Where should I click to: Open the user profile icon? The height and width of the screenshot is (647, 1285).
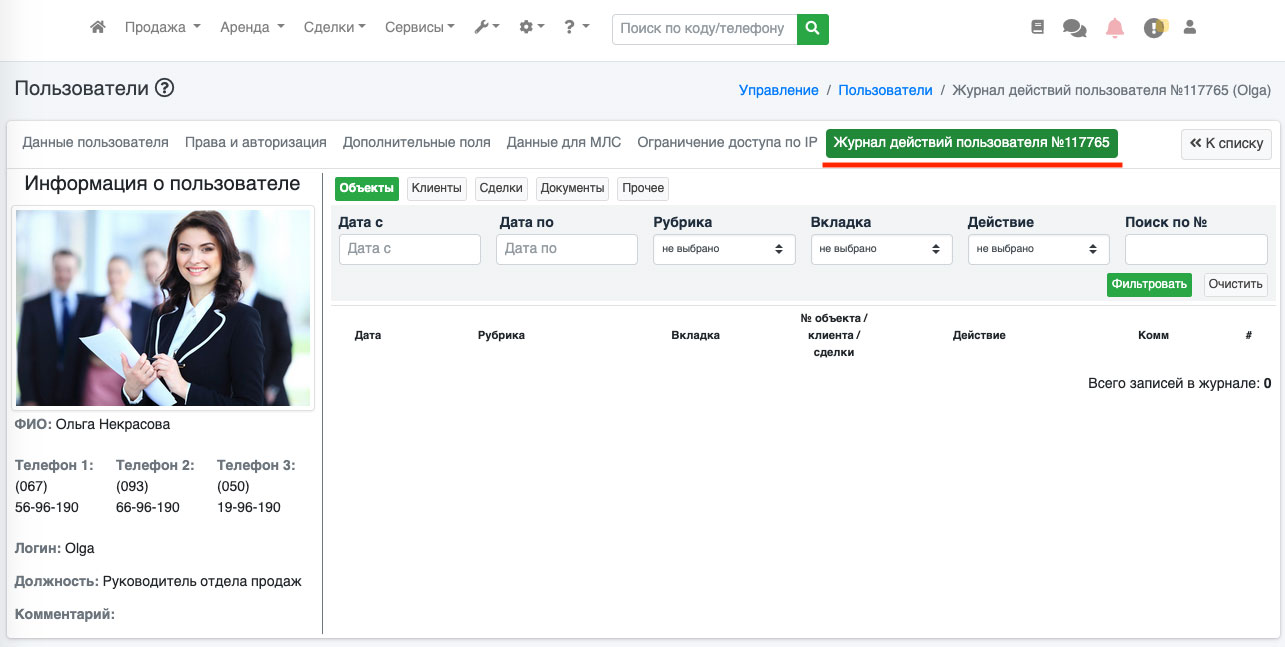[x=1190, y=28]
